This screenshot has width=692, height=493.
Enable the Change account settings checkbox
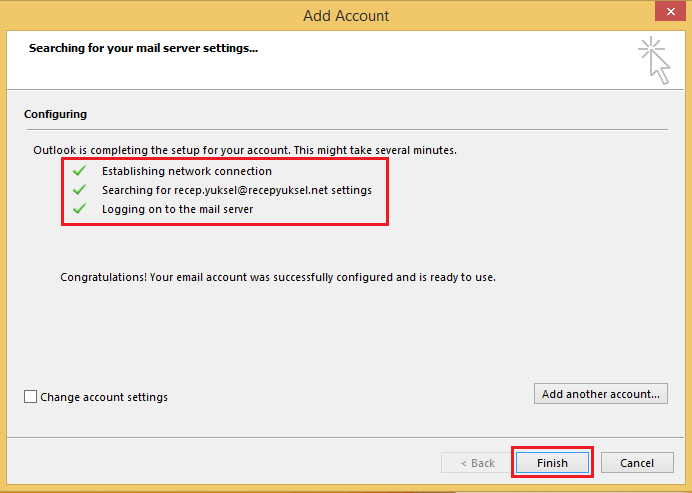(30, 396)
